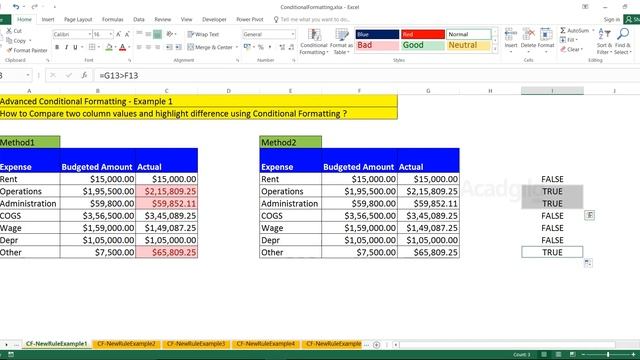Apply the Fill Color bucket
The width and height of the screenshot is (640, 360).
pos(109,47)
